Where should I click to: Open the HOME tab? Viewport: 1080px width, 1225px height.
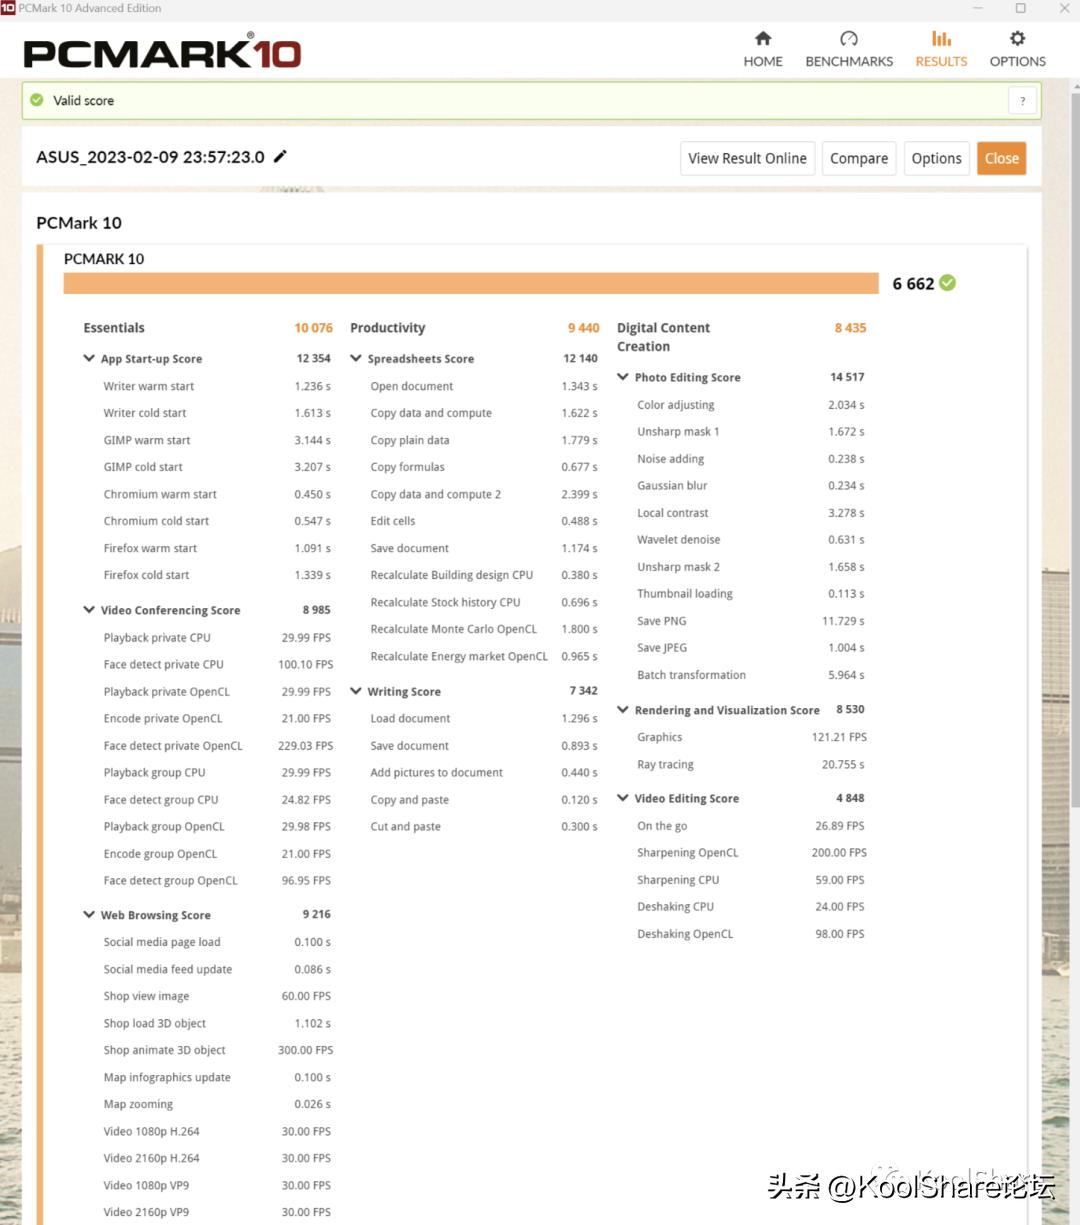pyautogui.click(x=763, y=49)
